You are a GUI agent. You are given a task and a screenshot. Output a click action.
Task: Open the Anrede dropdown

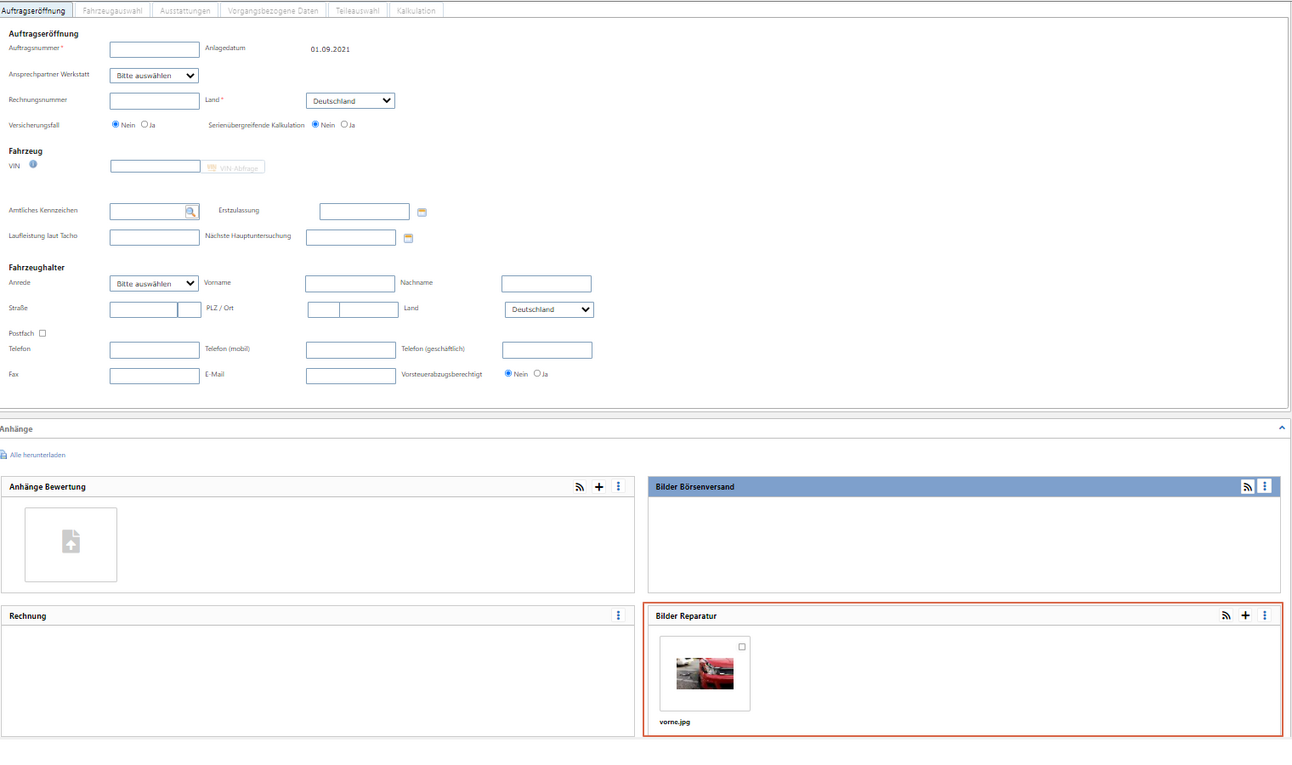[154, 284]
